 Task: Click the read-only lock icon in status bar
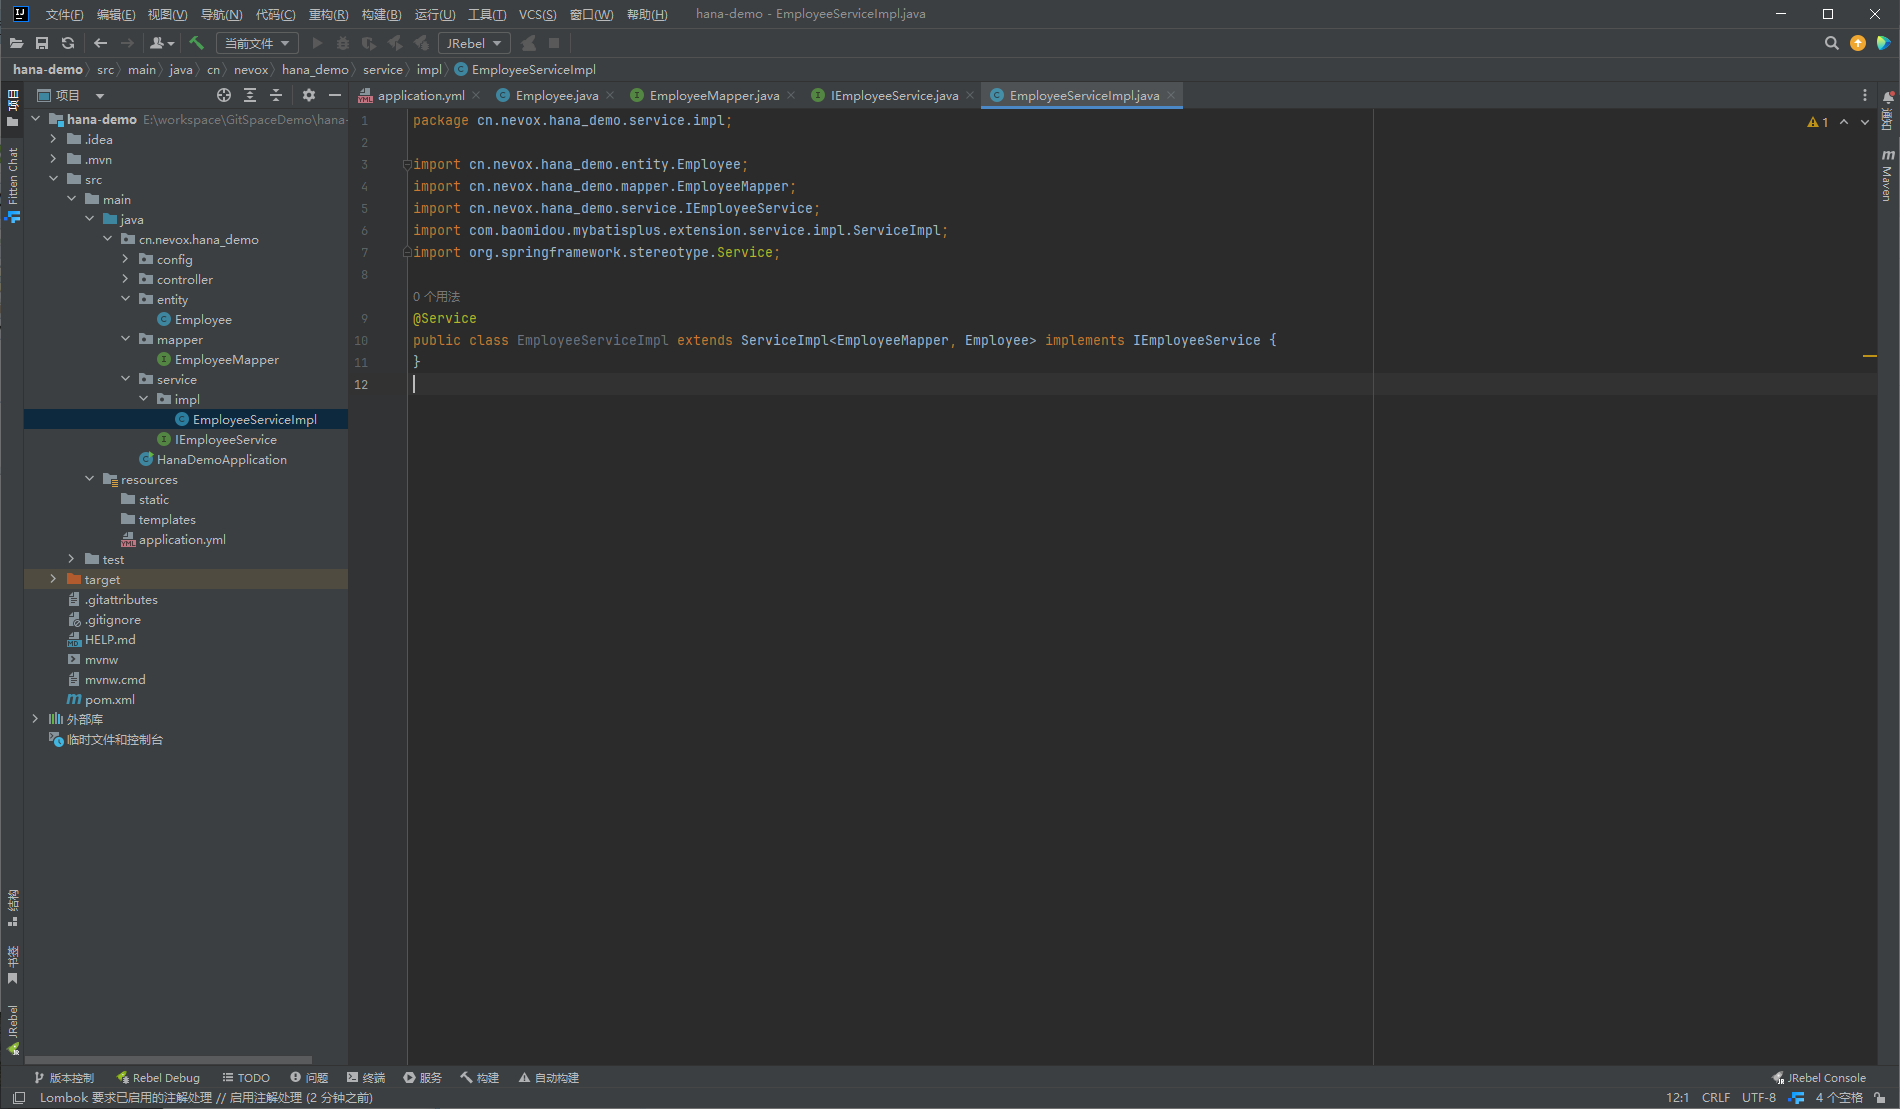[x=1880, y=1098]
